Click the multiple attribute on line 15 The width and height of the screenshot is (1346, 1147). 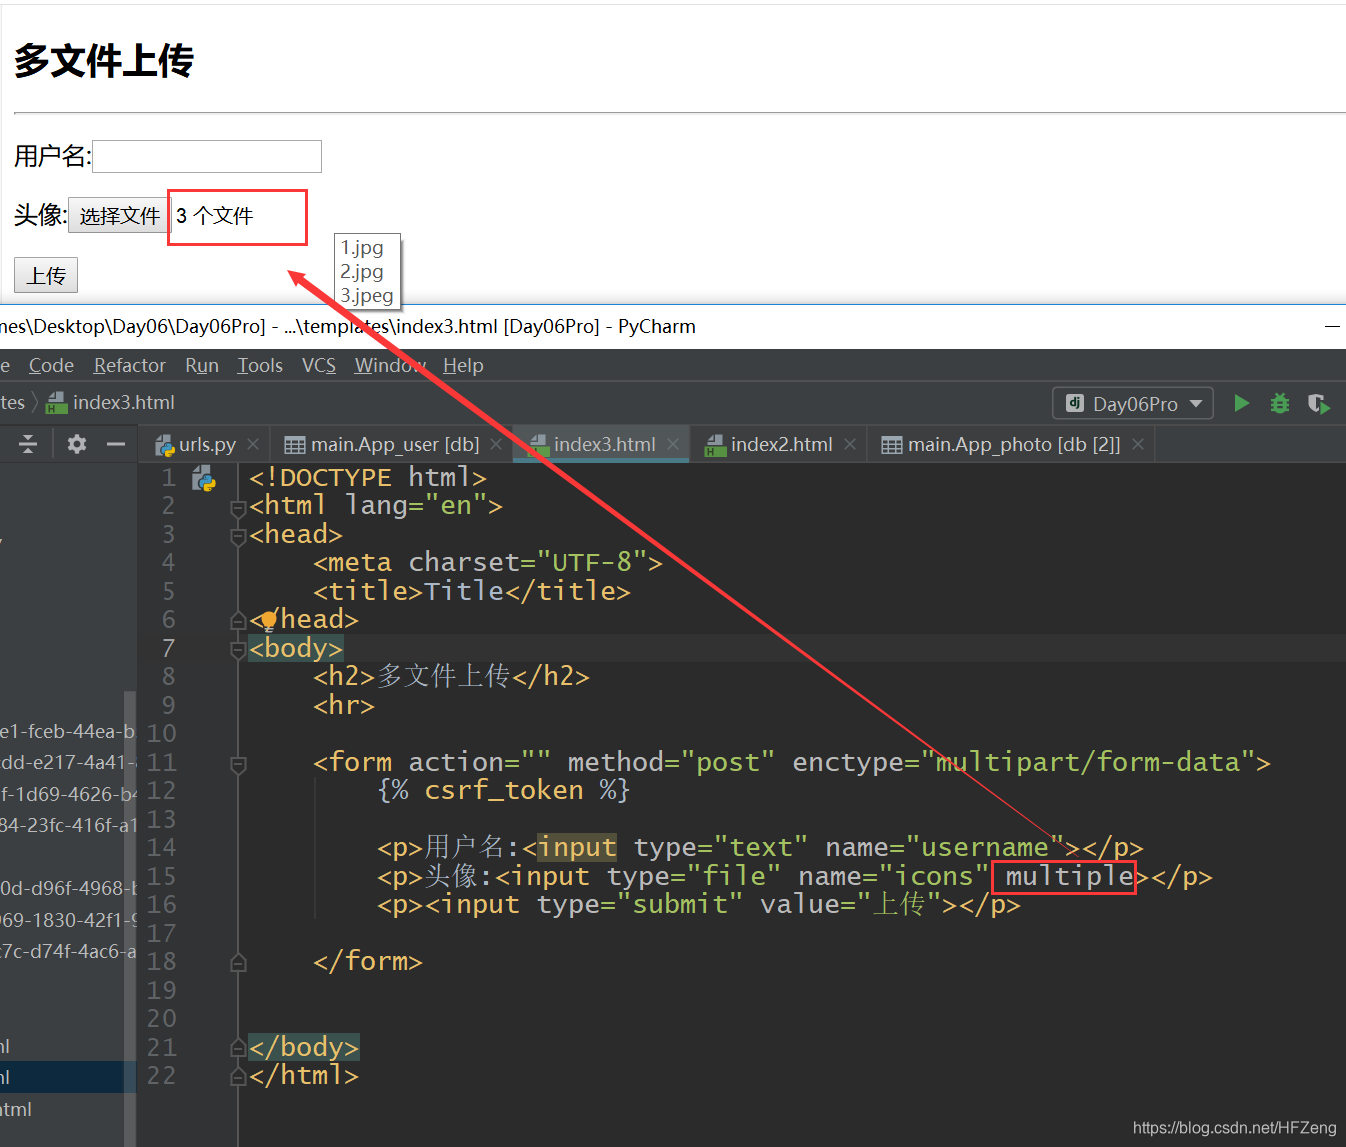(1069, 876)
